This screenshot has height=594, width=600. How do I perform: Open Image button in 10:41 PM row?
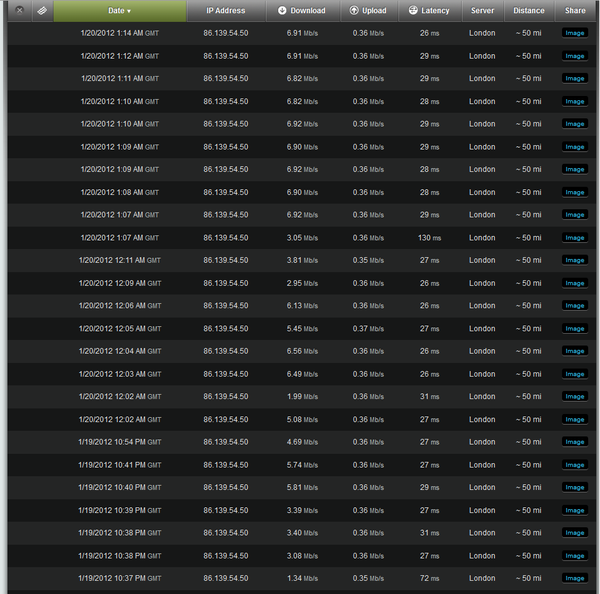575,465
